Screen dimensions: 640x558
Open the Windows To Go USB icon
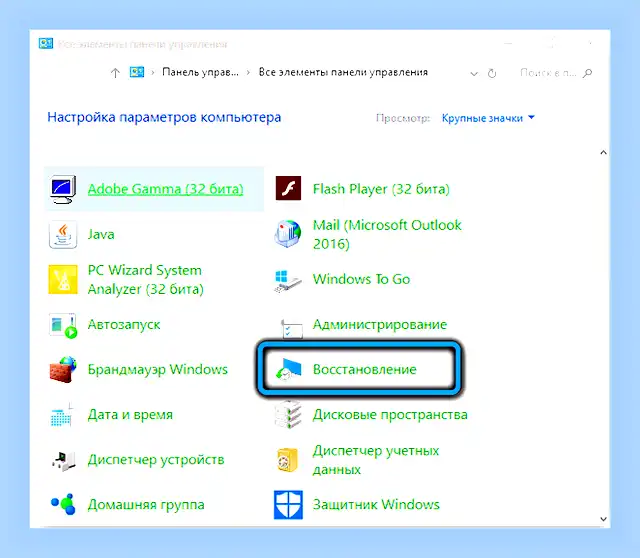tap(288, 281)
